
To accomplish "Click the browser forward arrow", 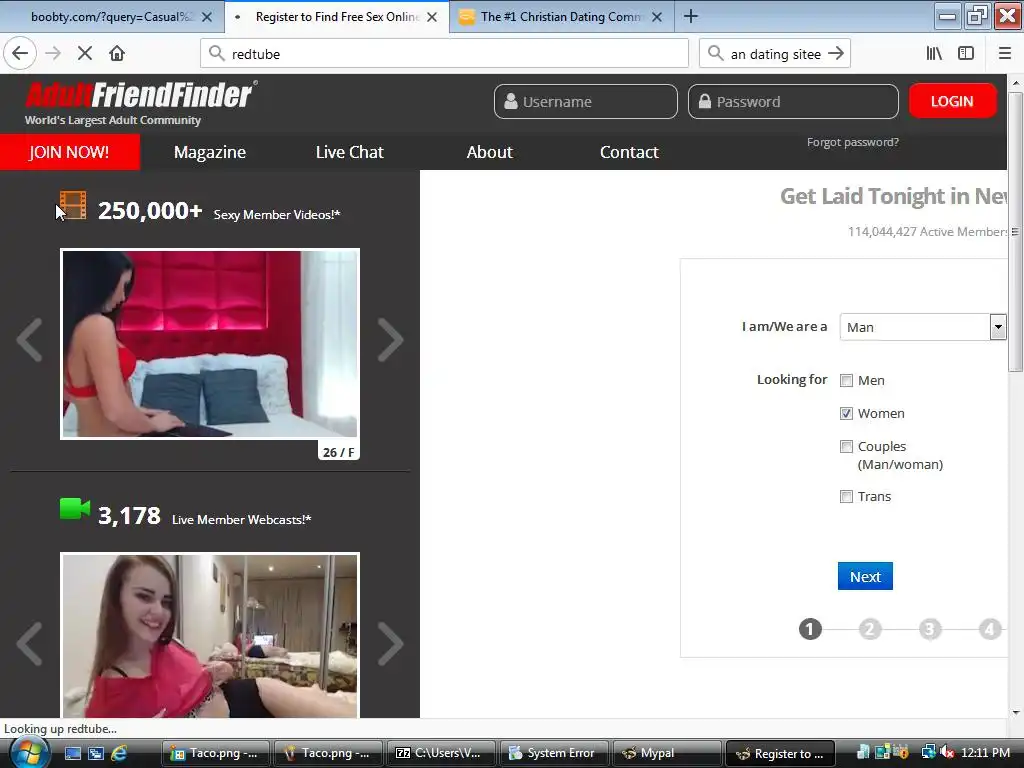I will pos(53,54).
